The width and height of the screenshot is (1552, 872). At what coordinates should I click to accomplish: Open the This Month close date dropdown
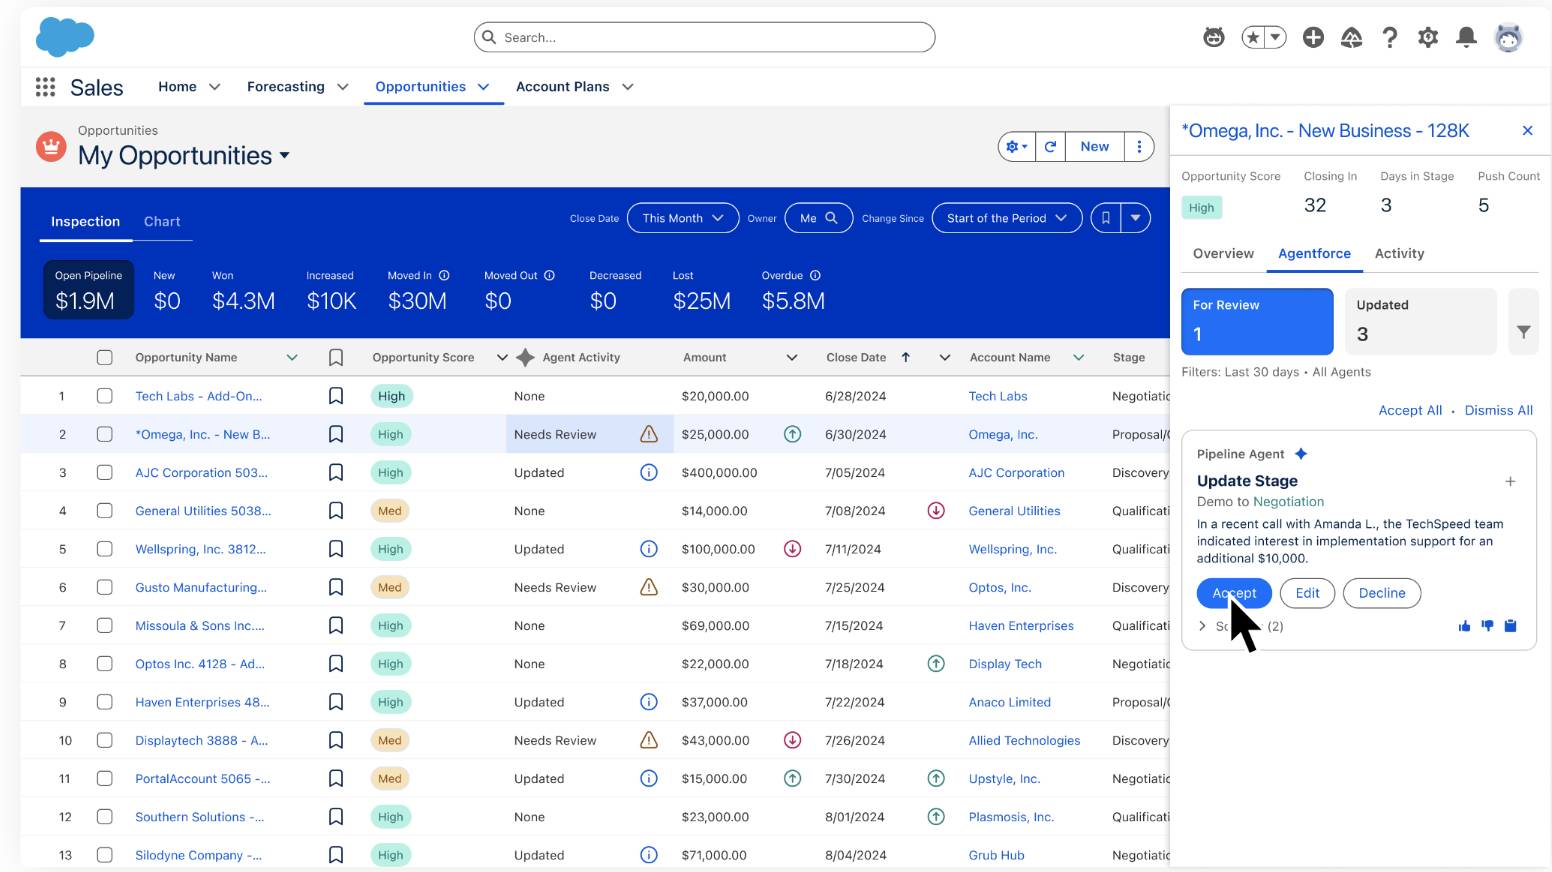[x=683, y=218]
